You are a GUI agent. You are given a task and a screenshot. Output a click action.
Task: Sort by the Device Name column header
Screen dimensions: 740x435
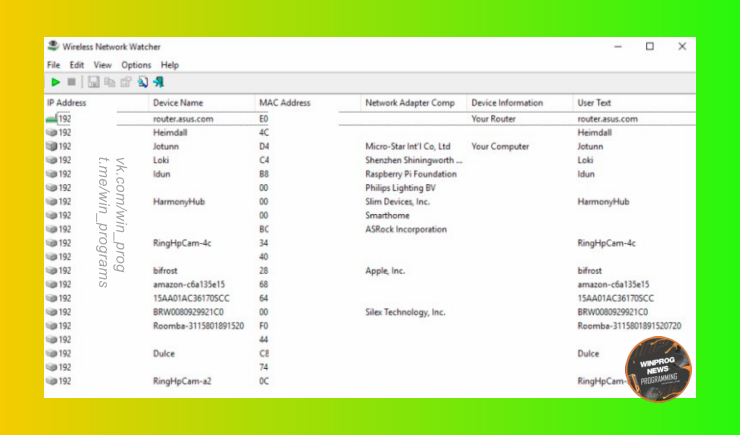(202, 103)
